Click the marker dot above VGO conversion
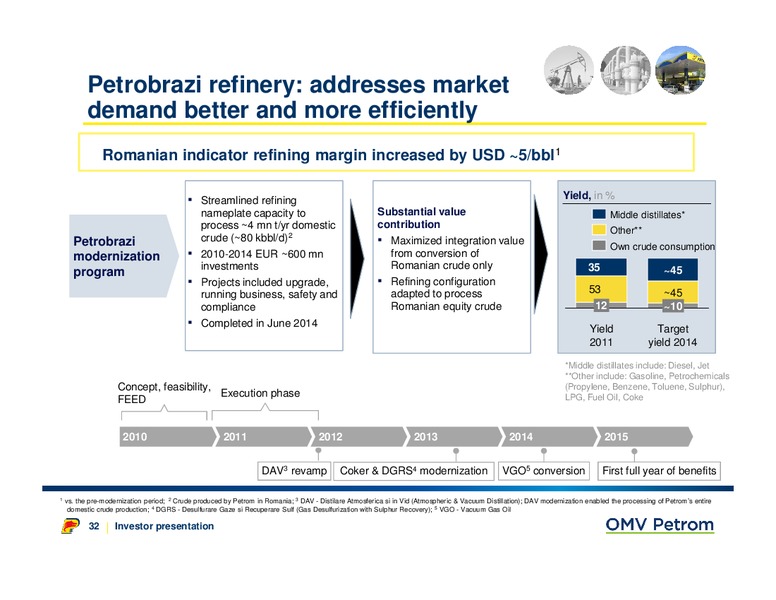The height and width of the screenshot is (600, 776). [x=544, y=451]
